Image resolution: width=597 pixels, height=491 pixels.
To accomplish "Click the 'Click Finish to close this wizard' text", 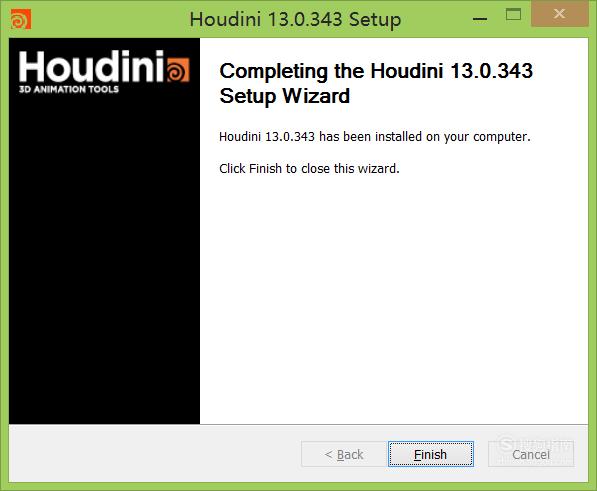I will (x=309, y=168).
